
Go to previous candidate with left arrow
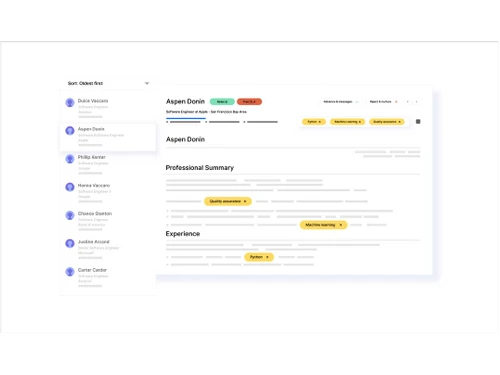click(407, 102)
